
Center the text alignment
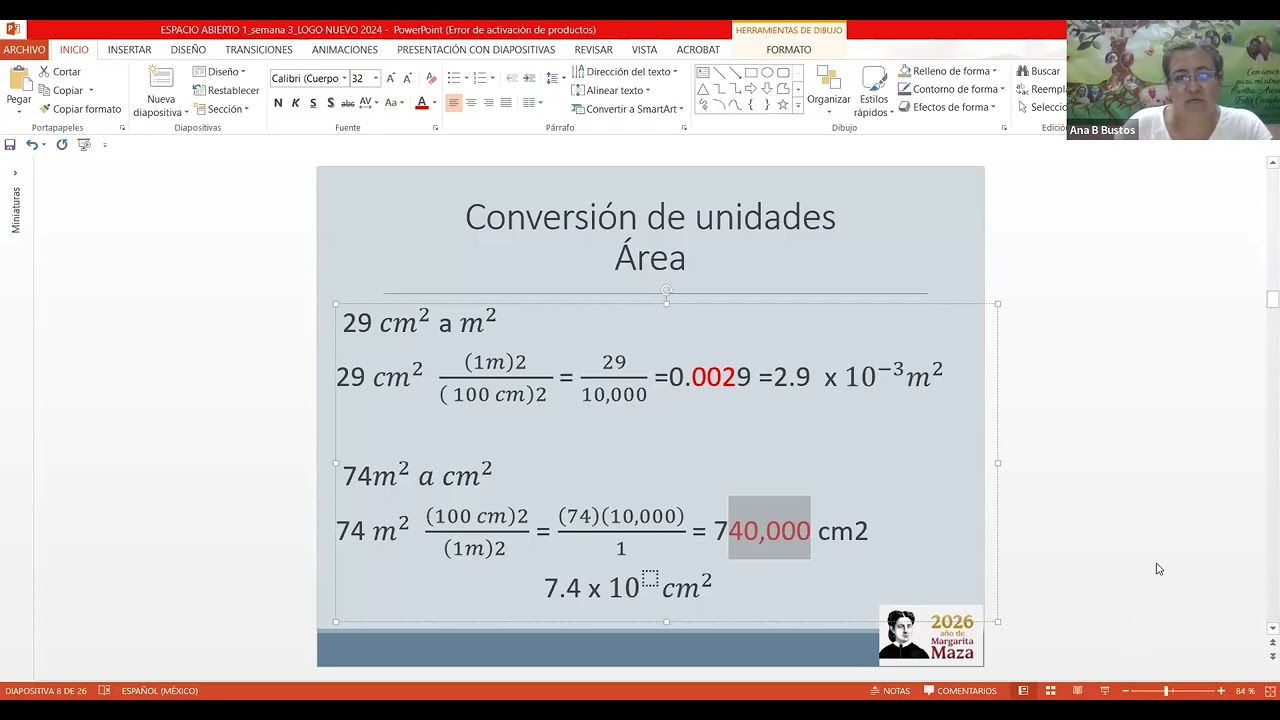pos(471,103)
